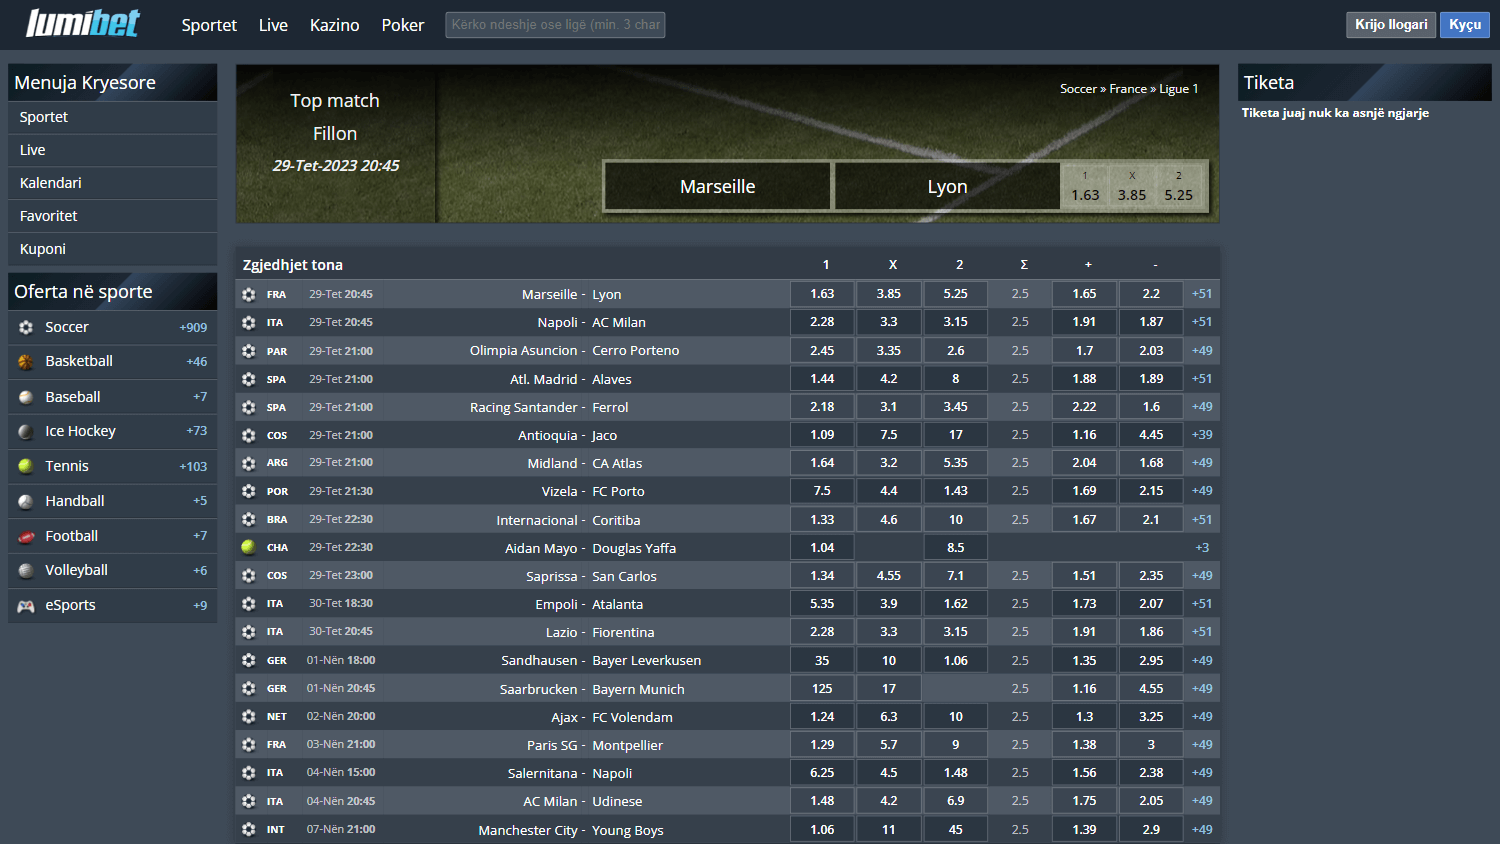
Task: Click soccer icon on Saprissa - San Carlos row
Action: pyautogui.click(x=248, y=576)
